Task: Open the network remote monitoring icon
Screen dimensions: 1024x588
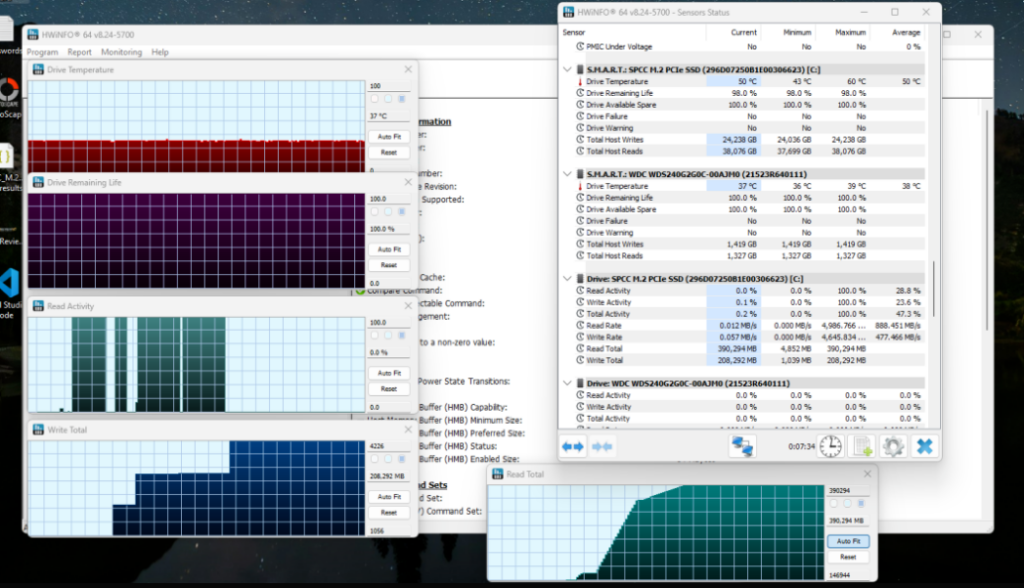Action: coord(742,447)
